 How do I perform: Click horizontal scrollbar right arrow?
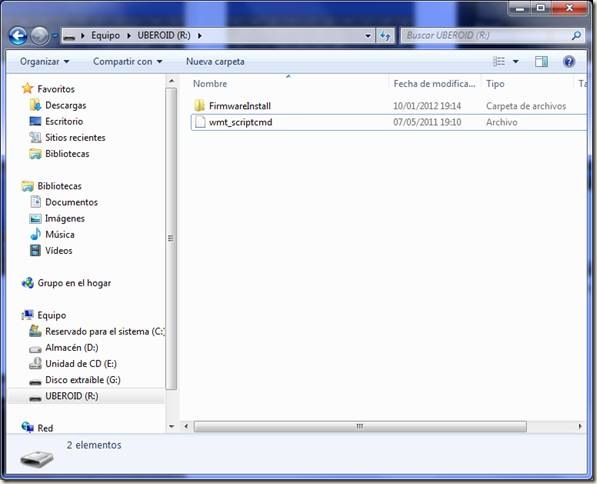[x=580, y=426]
